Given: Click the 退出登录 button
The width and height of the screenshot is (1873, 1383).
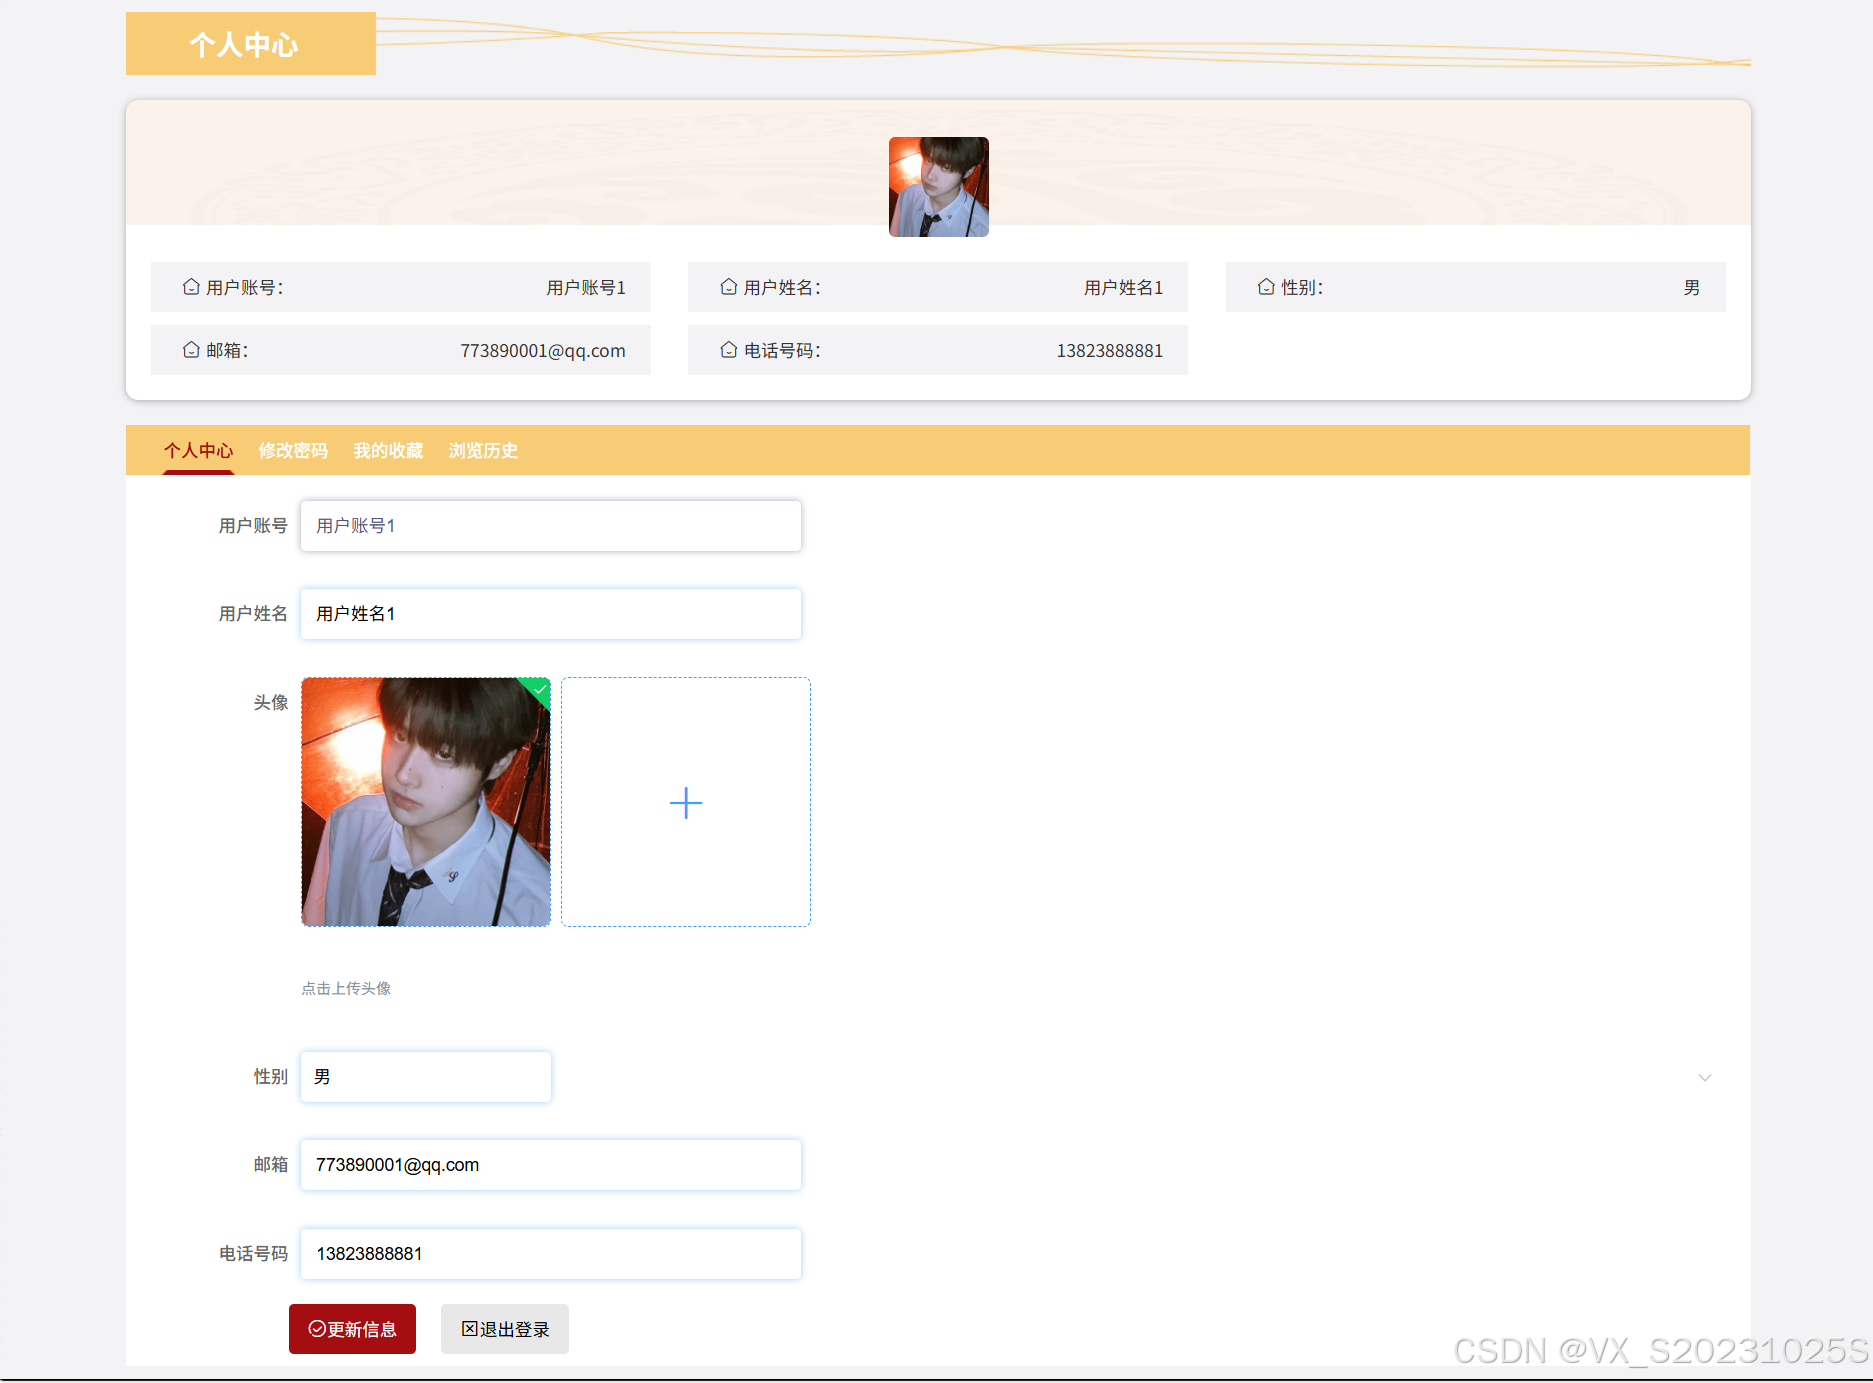Looking at the screenshot, I should [x=505, y=1329].
